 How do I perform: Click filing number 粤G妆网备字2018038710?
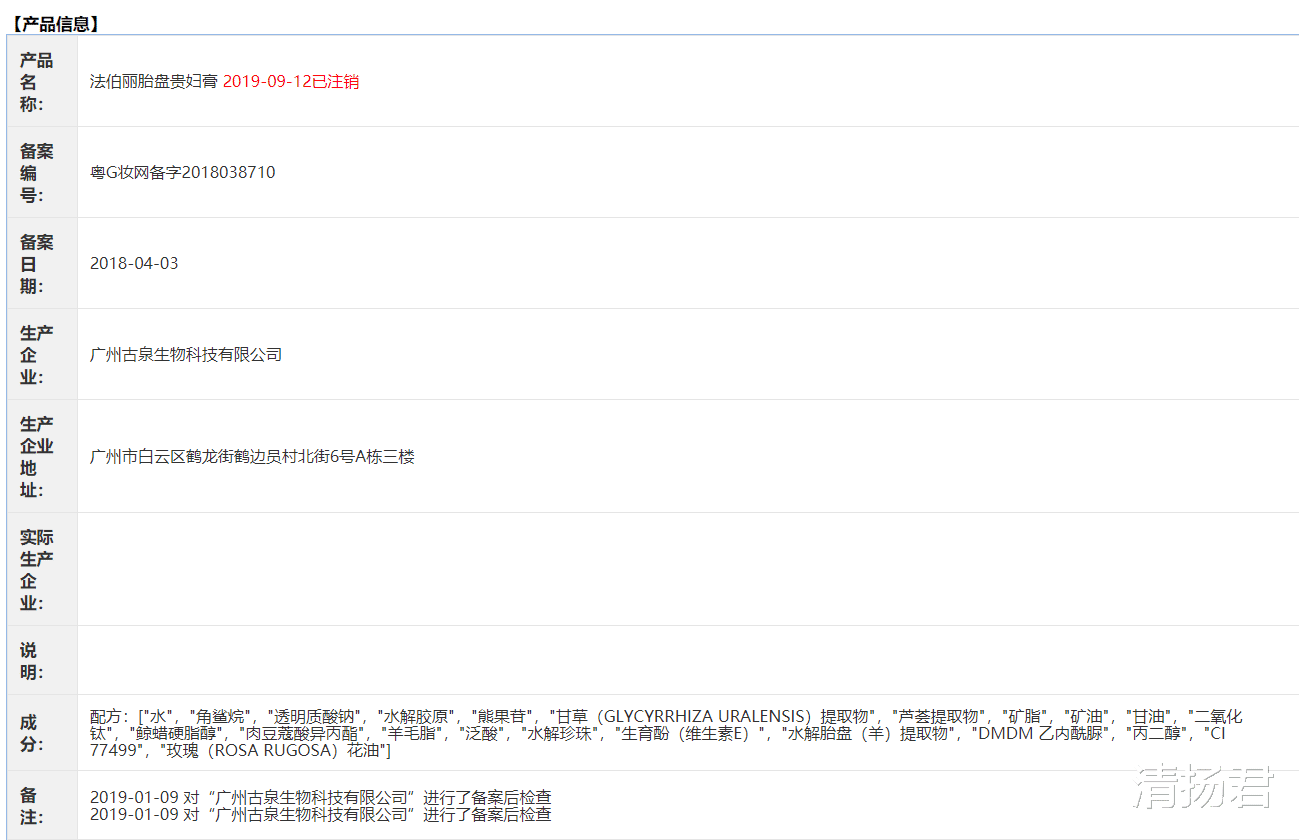[183, 173]
